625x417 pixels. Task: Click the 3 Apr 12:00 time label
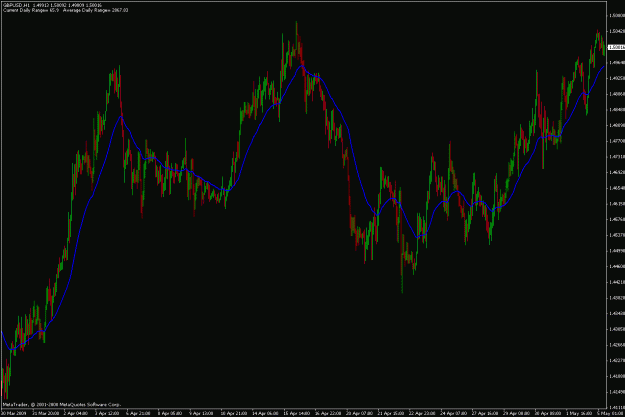(107, 413)
